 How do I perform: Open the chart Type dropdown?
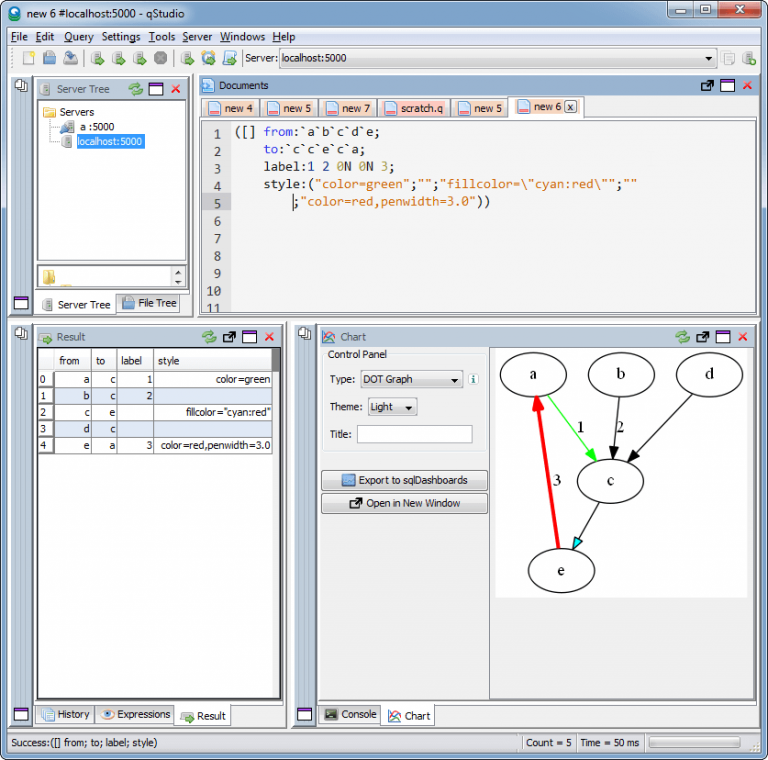point(411,380)
